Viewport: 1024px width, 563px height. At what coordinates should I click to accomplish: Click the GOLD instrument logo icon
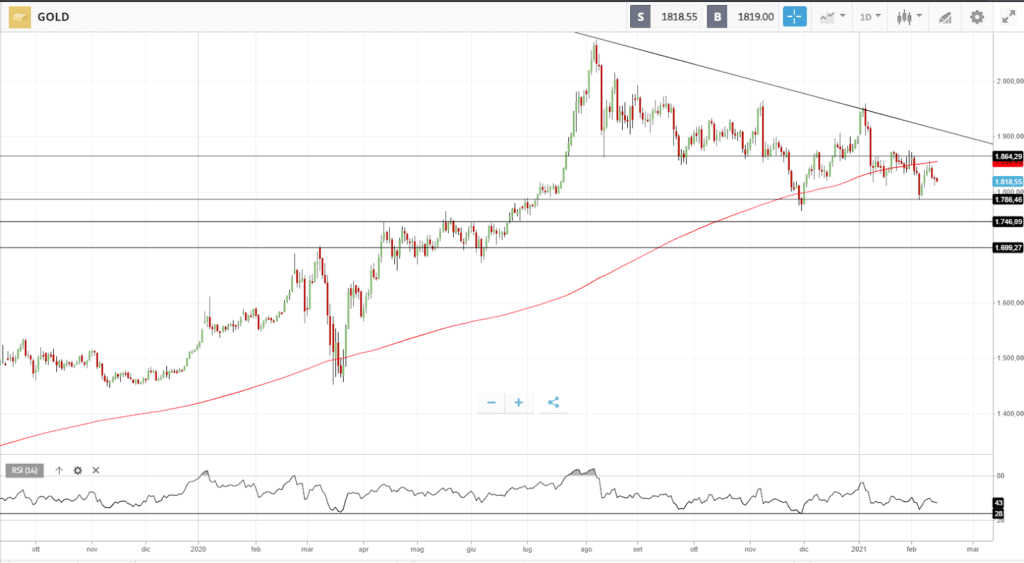[20, 17]
